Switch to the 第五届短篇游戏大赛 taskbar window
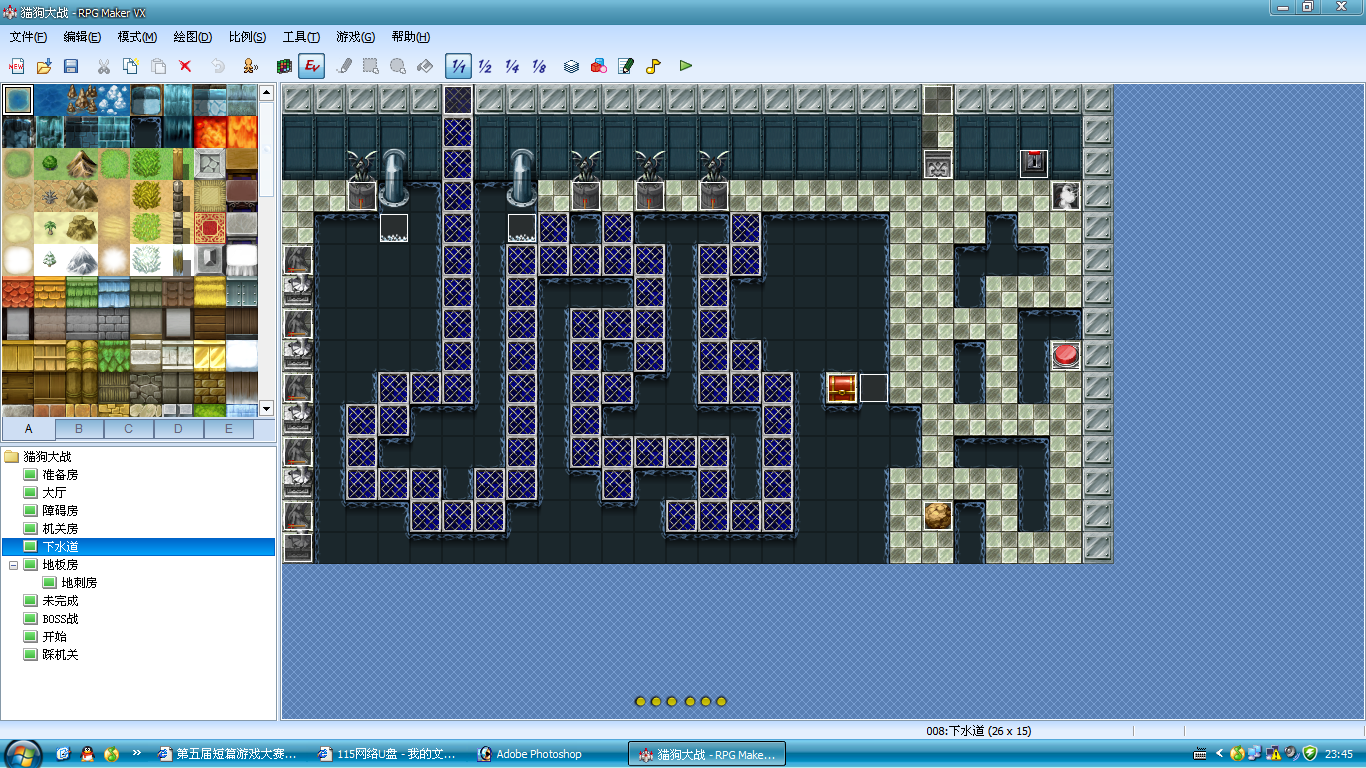The width and height of the screenshot is (1366, 768). coord(231,754)
